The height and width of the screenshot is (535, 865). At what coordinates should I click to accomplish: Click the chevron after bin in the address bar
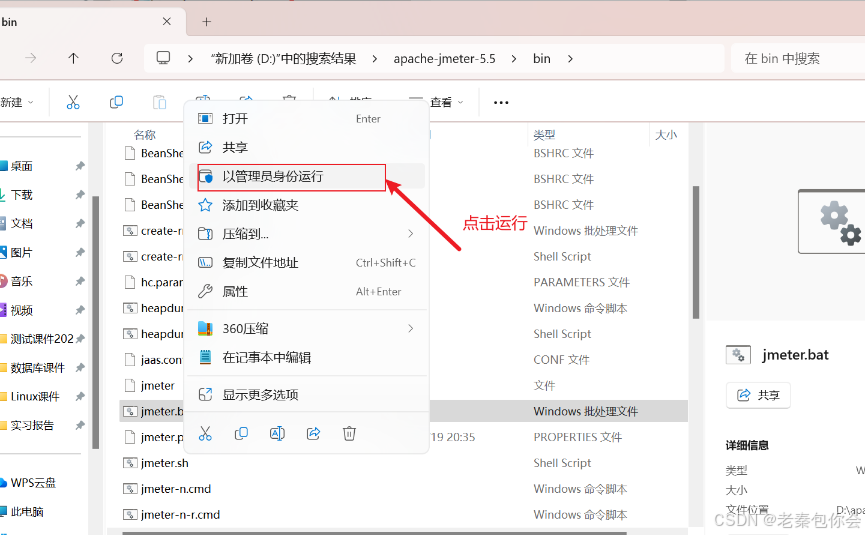pyautogui.click(x=570, y=58)
